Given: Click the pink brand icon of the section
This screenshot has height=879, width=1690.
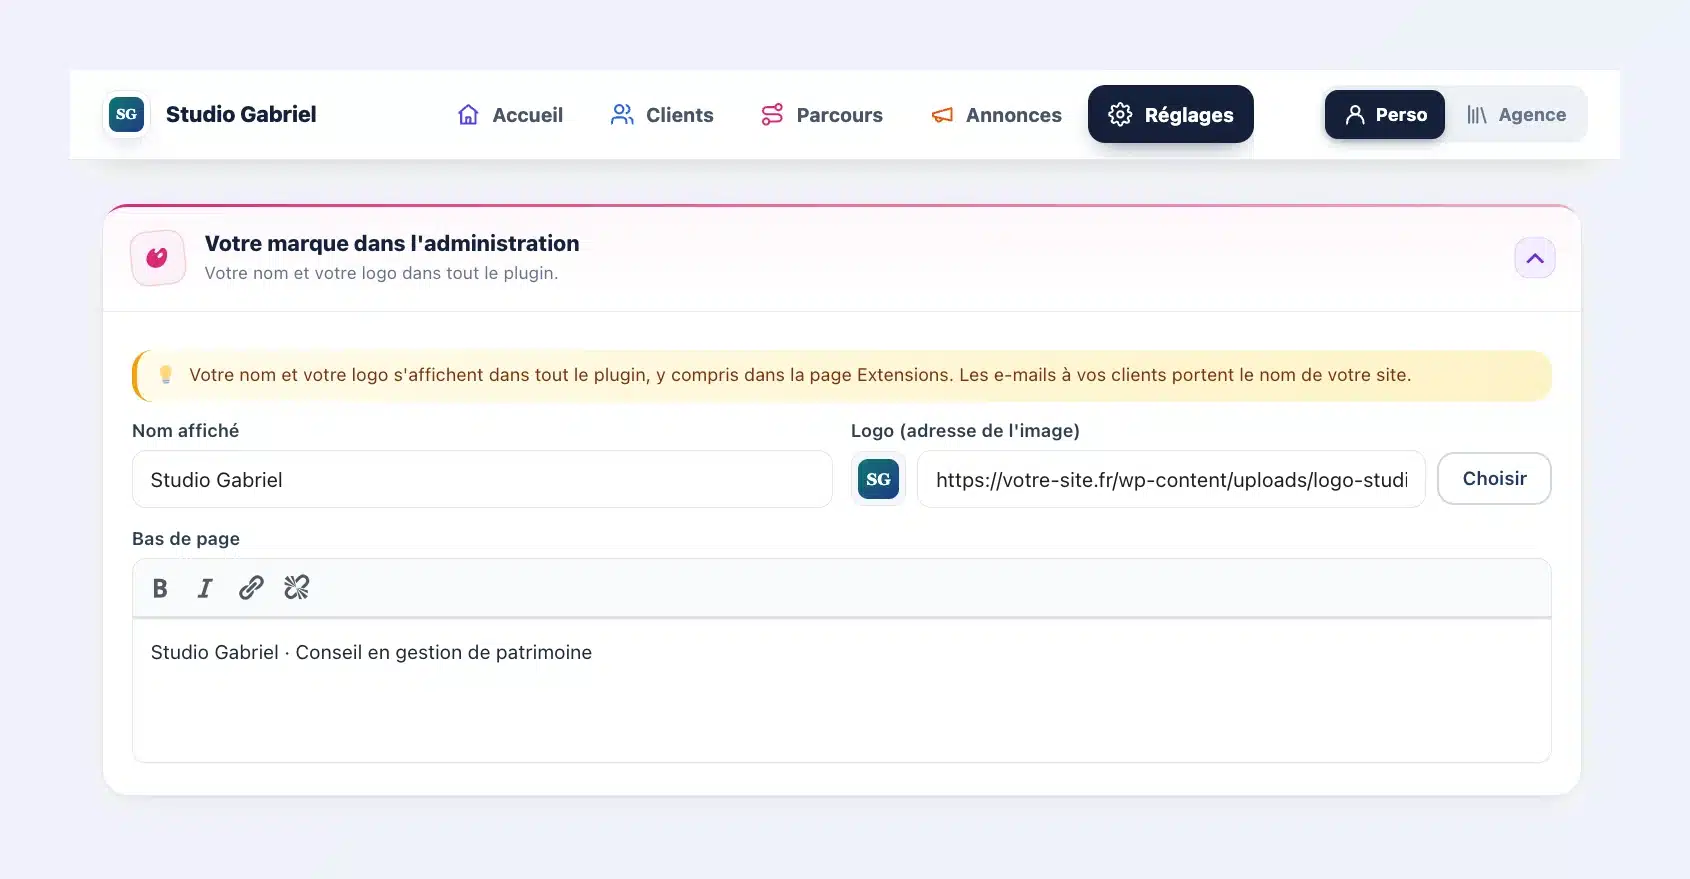Looking at the screenshot, I should pyautogui.click(x=158, y=258).
